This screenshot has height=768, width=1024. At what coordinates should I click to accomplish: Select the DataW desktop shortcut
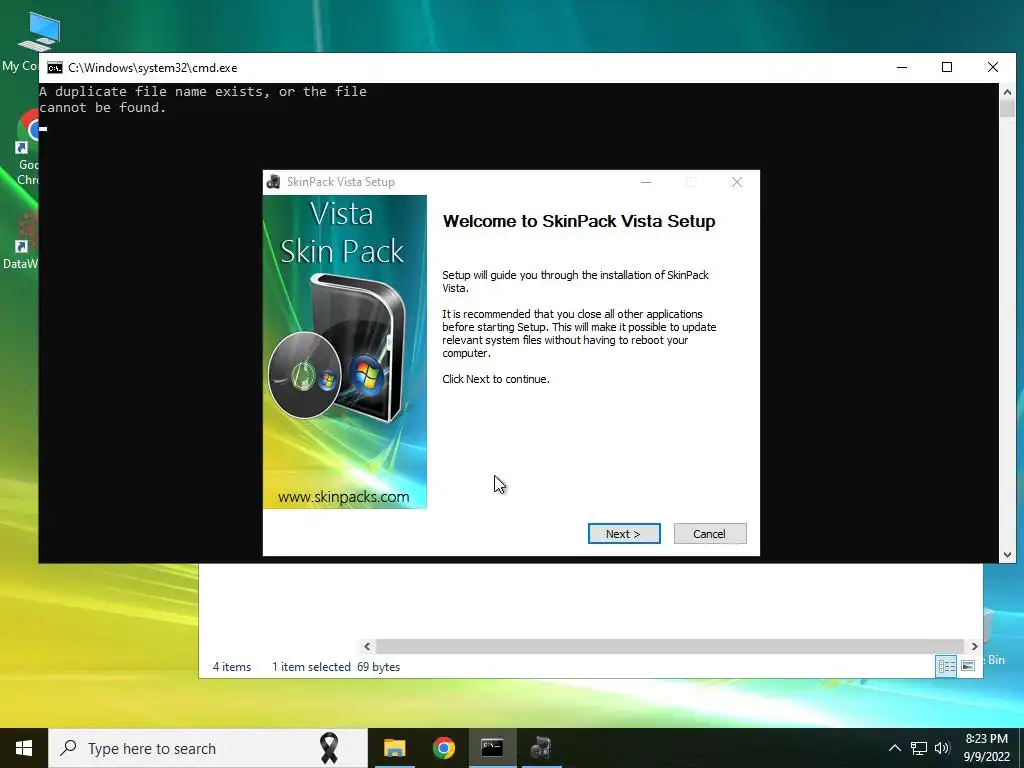[21, 241]
